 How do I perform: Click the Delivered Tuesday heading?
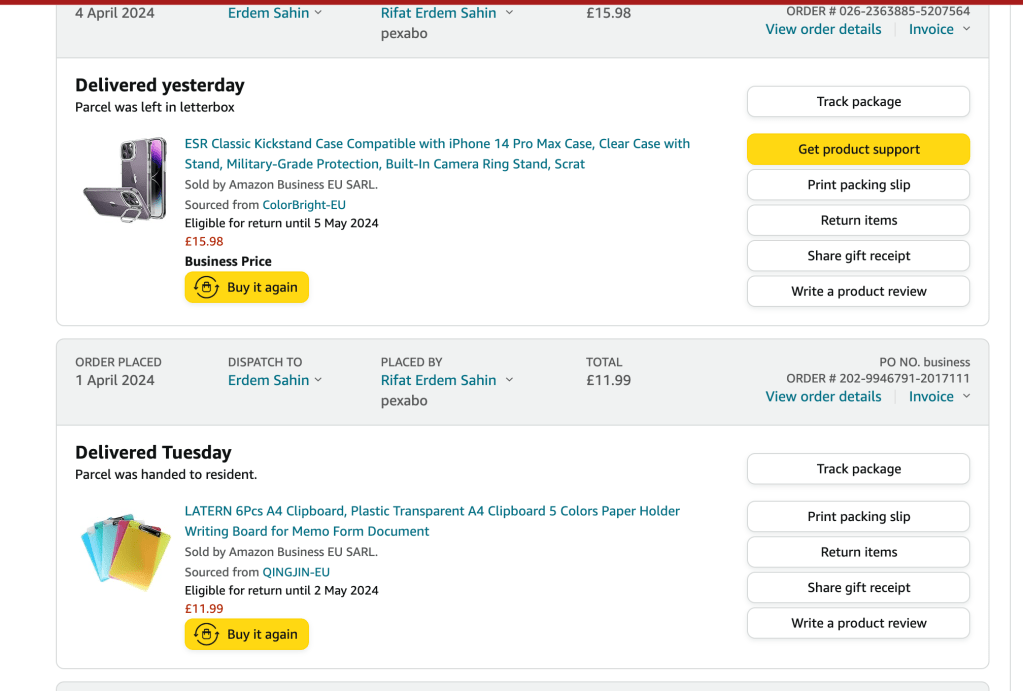point(153,453)
